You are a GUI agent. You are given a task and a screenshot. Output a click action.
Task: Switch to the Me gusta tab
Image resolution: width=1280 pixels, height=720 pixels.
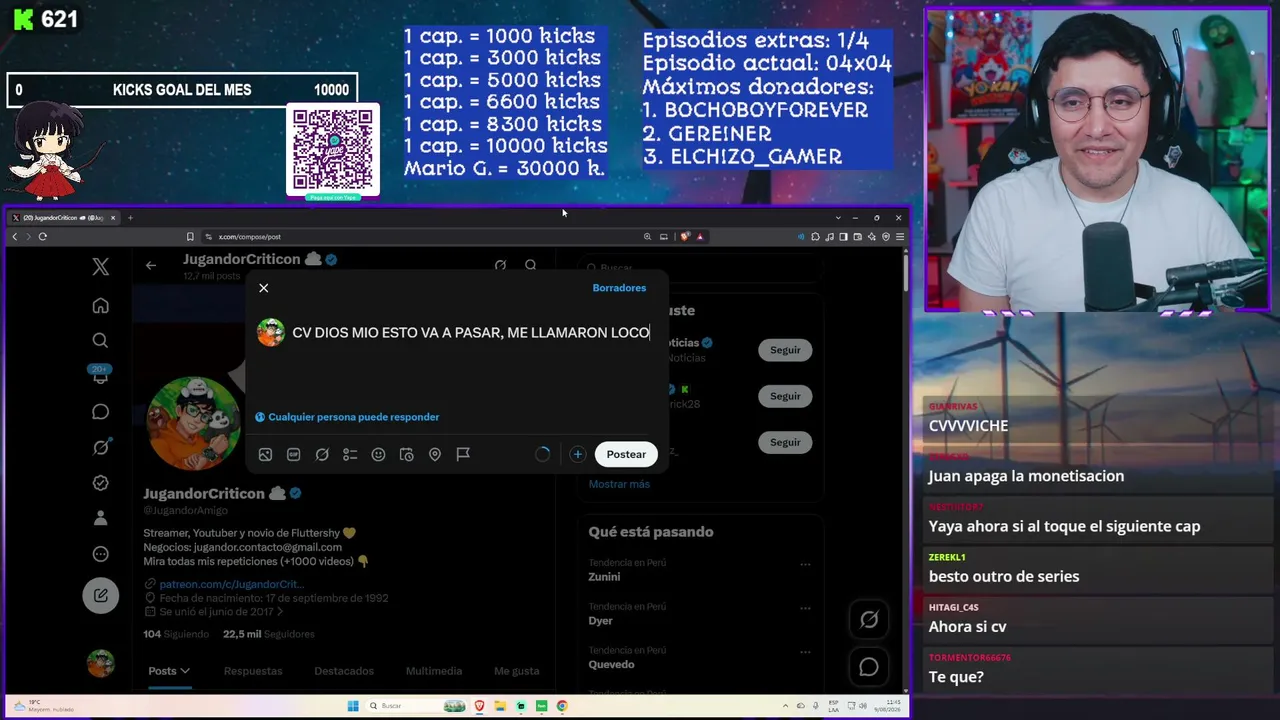pos(517,671)
